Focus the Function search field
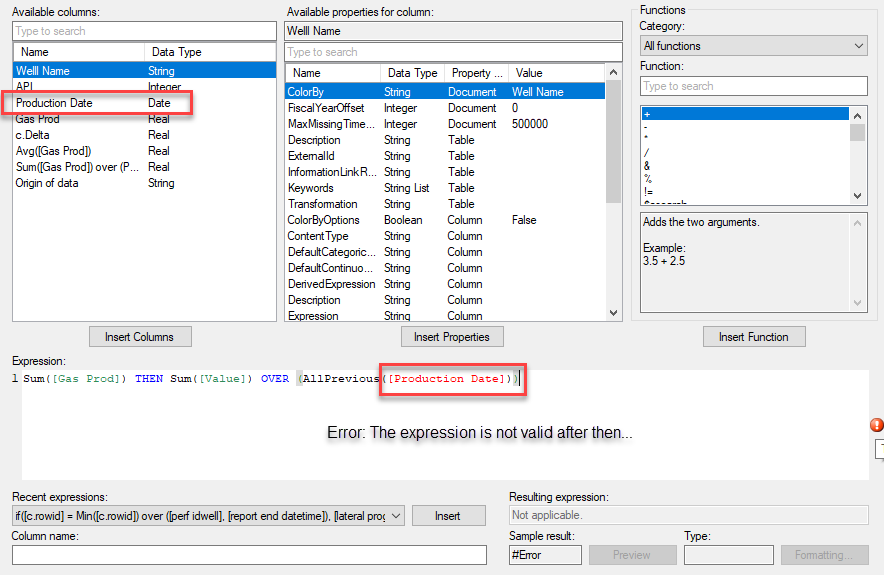Screen dimensions: 884x575 754,86
